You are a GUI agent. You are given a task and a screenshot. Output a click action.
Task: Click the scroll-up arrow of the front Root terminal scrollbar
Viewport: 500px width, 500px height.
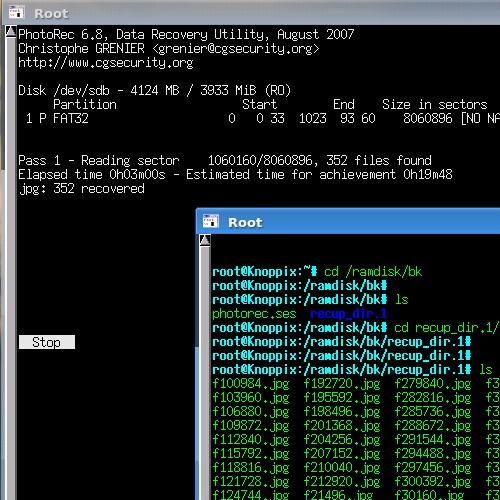[x=205, y=240]
